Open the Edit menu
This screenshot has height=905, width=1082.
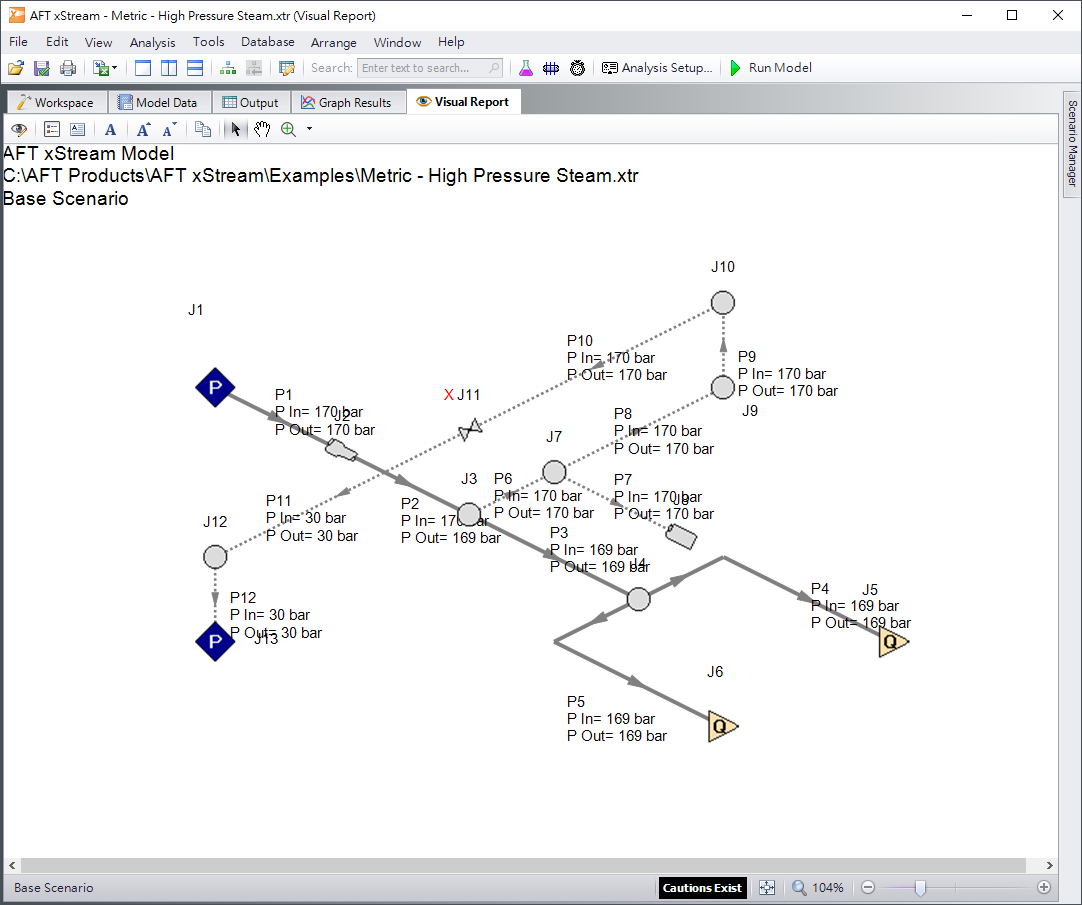(57, 42)
